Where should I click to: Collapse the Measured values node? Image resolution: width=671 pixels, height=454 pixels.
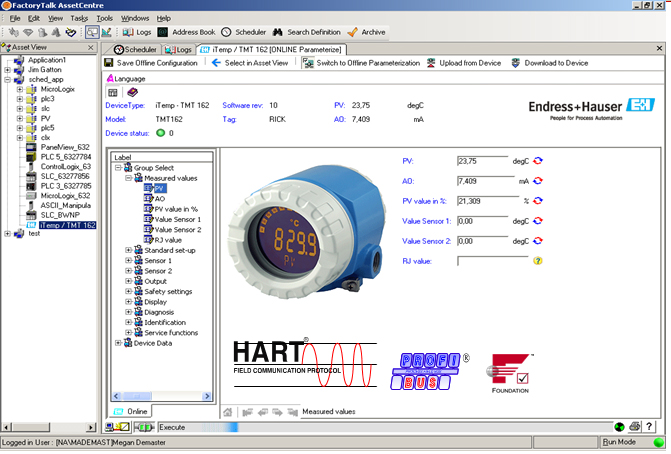[x=128, y=178]
